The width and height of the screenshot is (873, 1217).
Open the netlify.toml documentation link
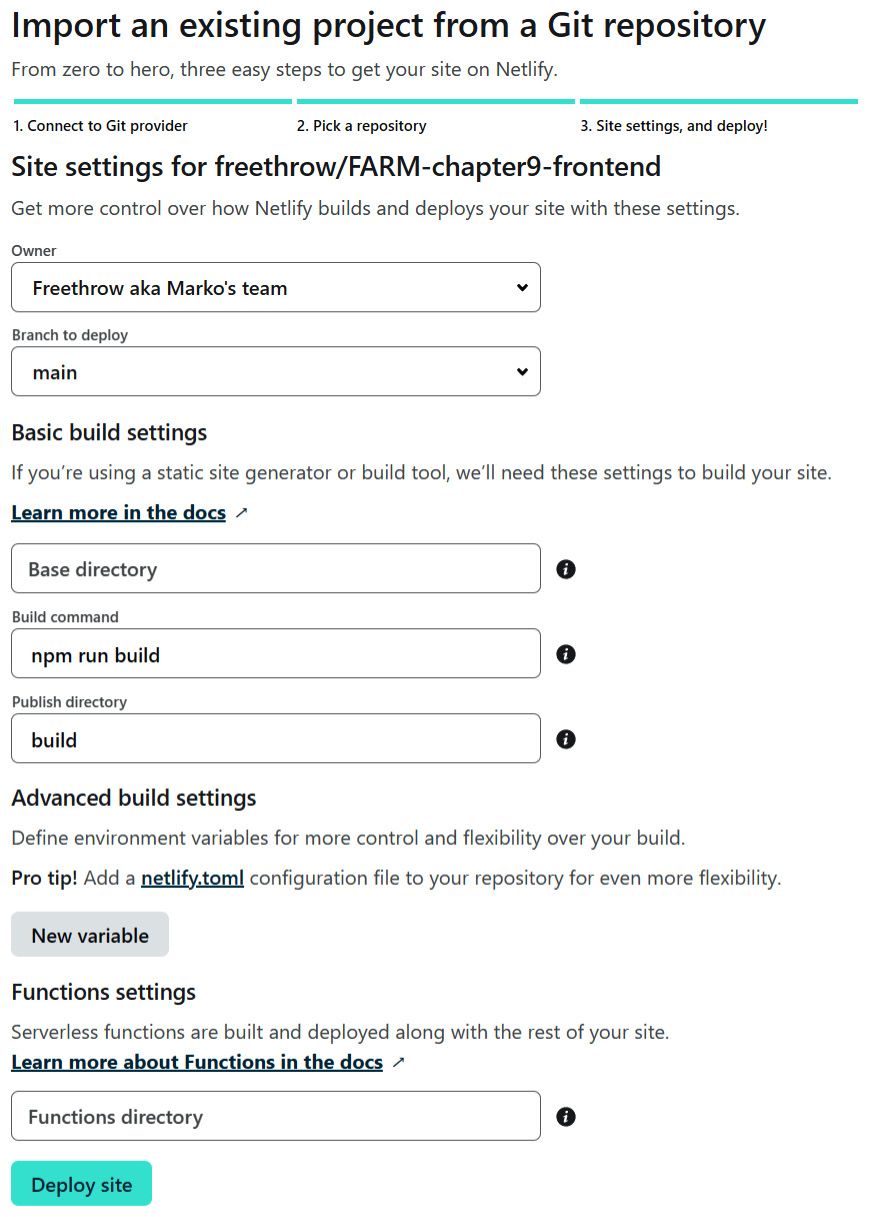(x=192, y=878)
